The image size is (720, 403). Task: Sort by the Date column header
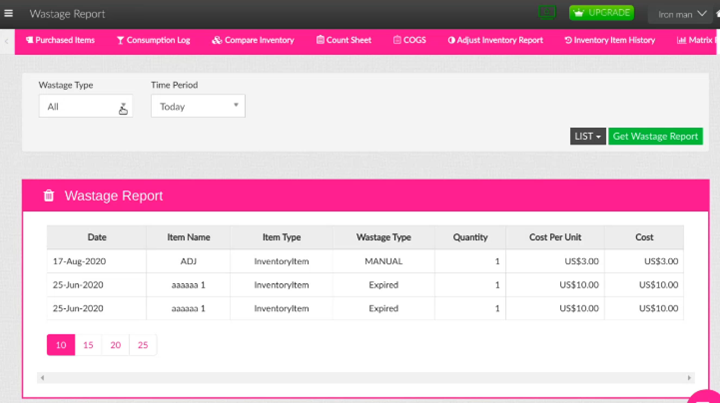[97, 237]
